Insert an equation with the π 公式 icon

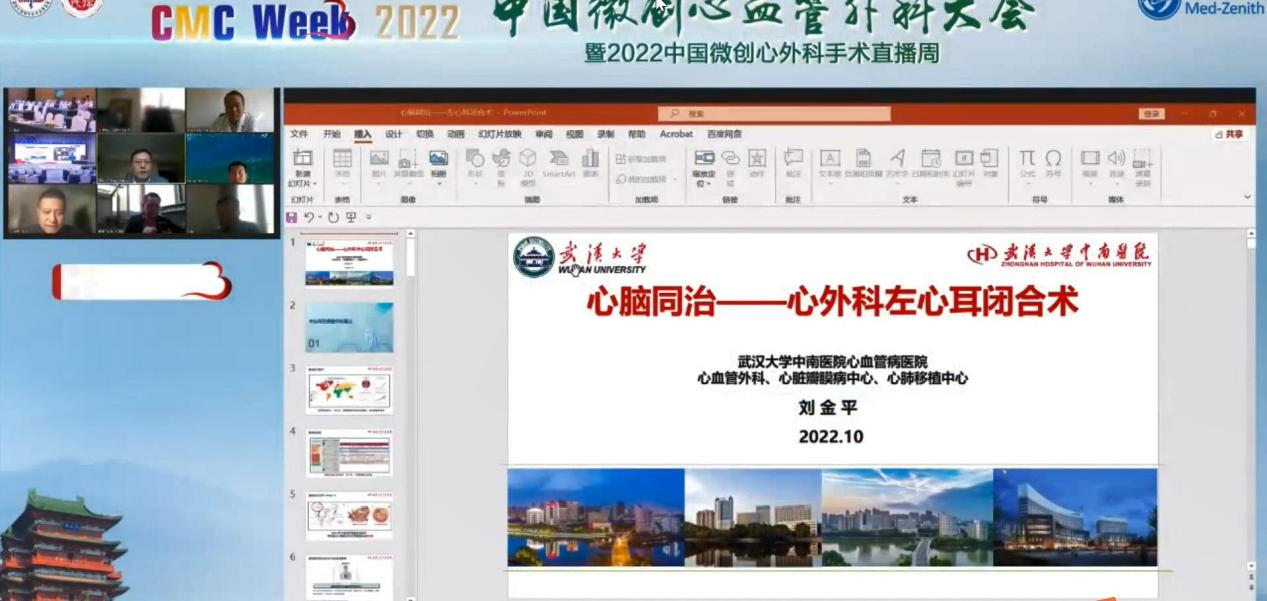pos(1027,162)
